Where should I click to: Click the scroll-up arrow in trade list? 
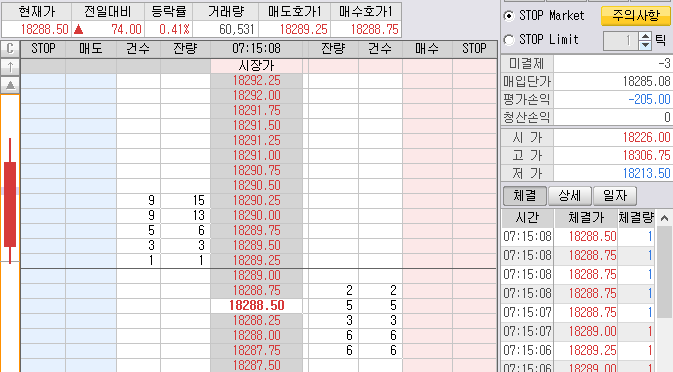pyautogui.click(x=664, y=218)
